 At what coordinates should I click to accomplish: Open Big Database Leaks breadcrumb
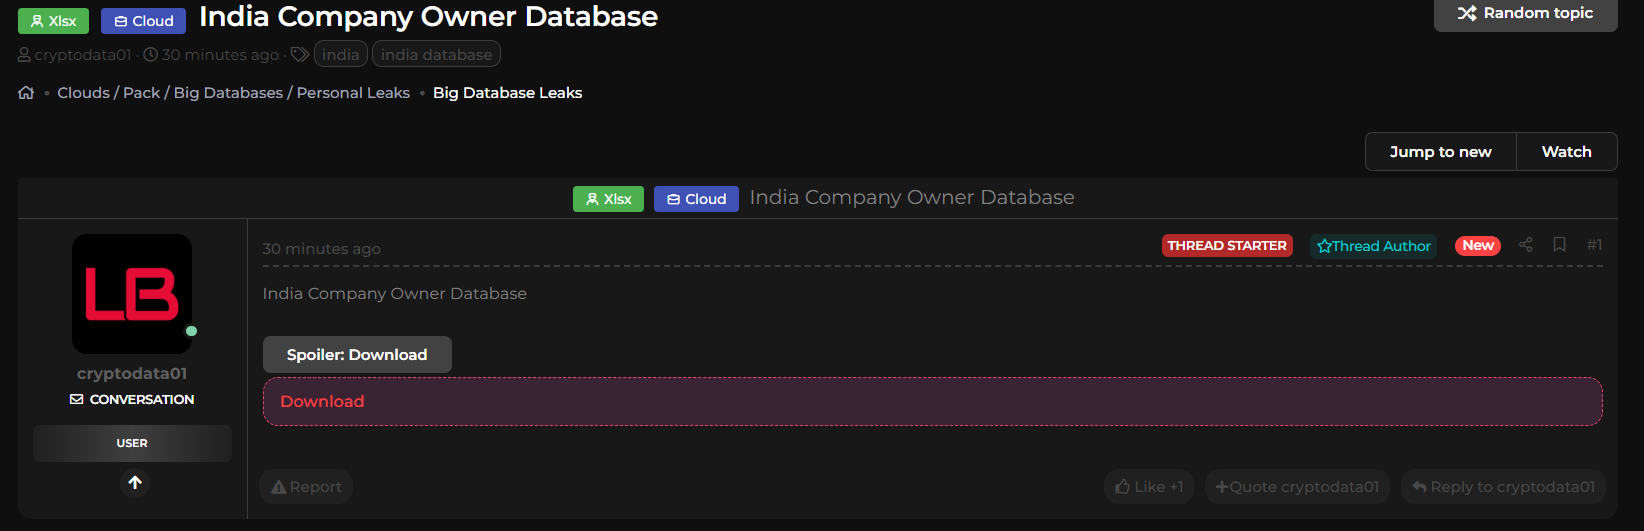(507, 93)
